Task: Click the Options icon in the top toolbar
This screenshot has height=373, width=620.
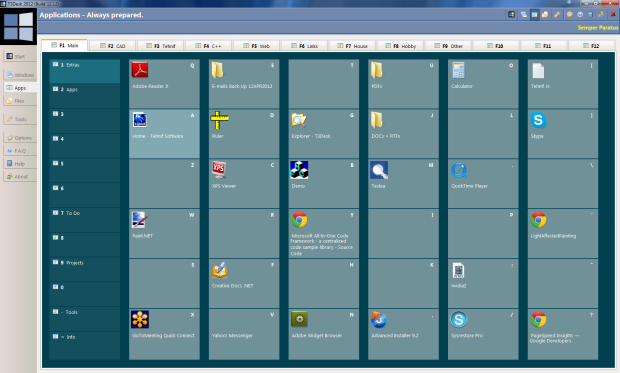Action: (569, 15)
